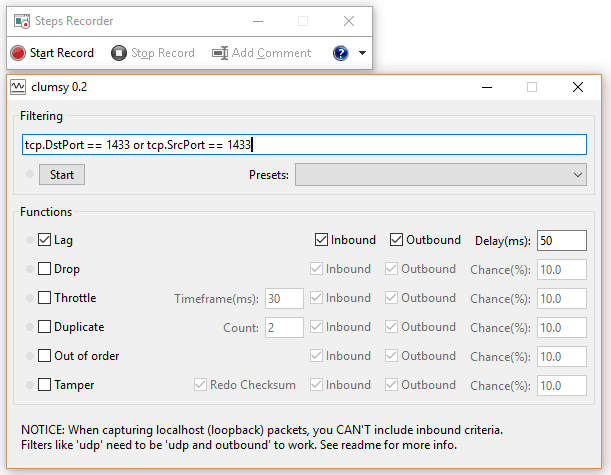Minimize the clumsy 0.2 window
This screenshot has height=475, width=611.
tap(487, 87)
